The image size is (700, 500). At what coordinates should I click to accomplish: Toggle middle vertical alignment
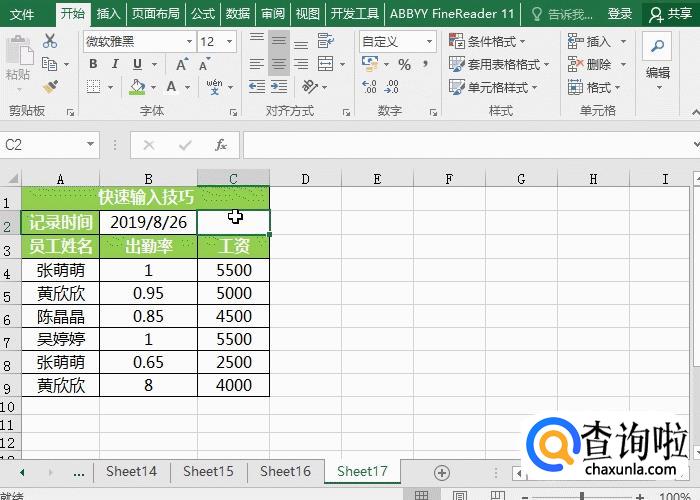click(279, 41)
